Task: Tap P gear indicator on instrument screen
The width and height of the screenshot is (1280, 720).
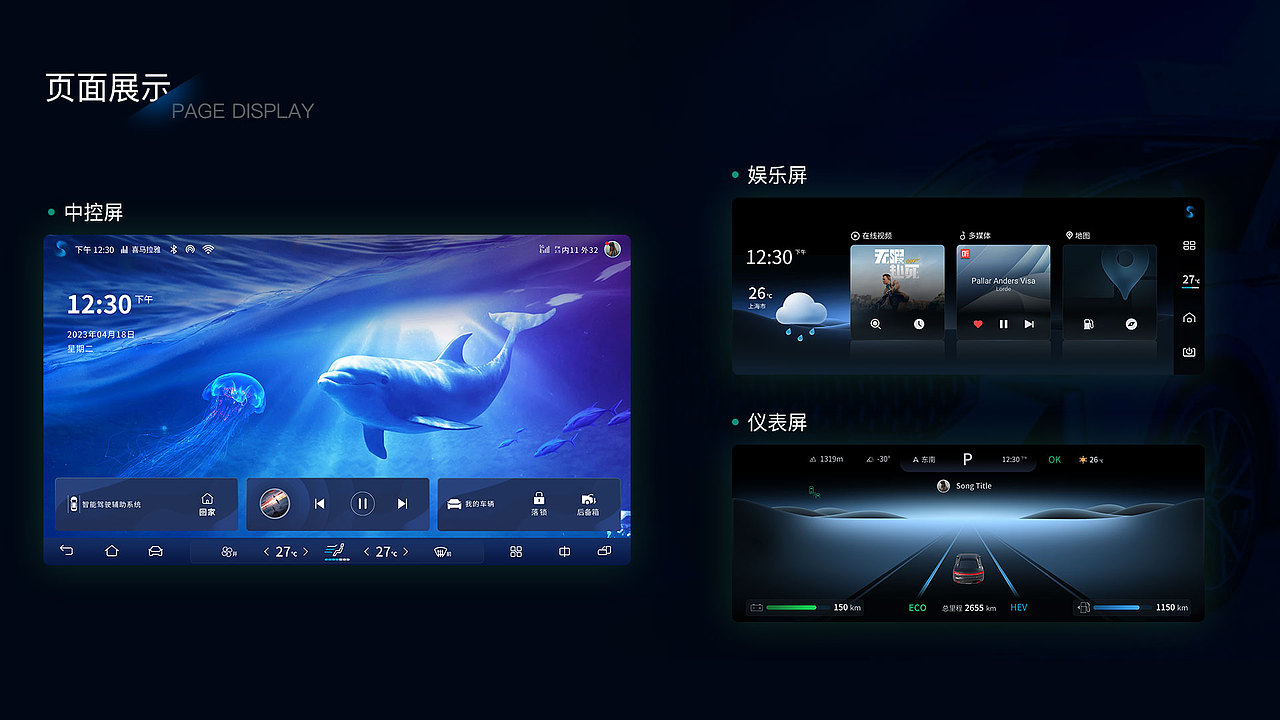Action: 967,459
